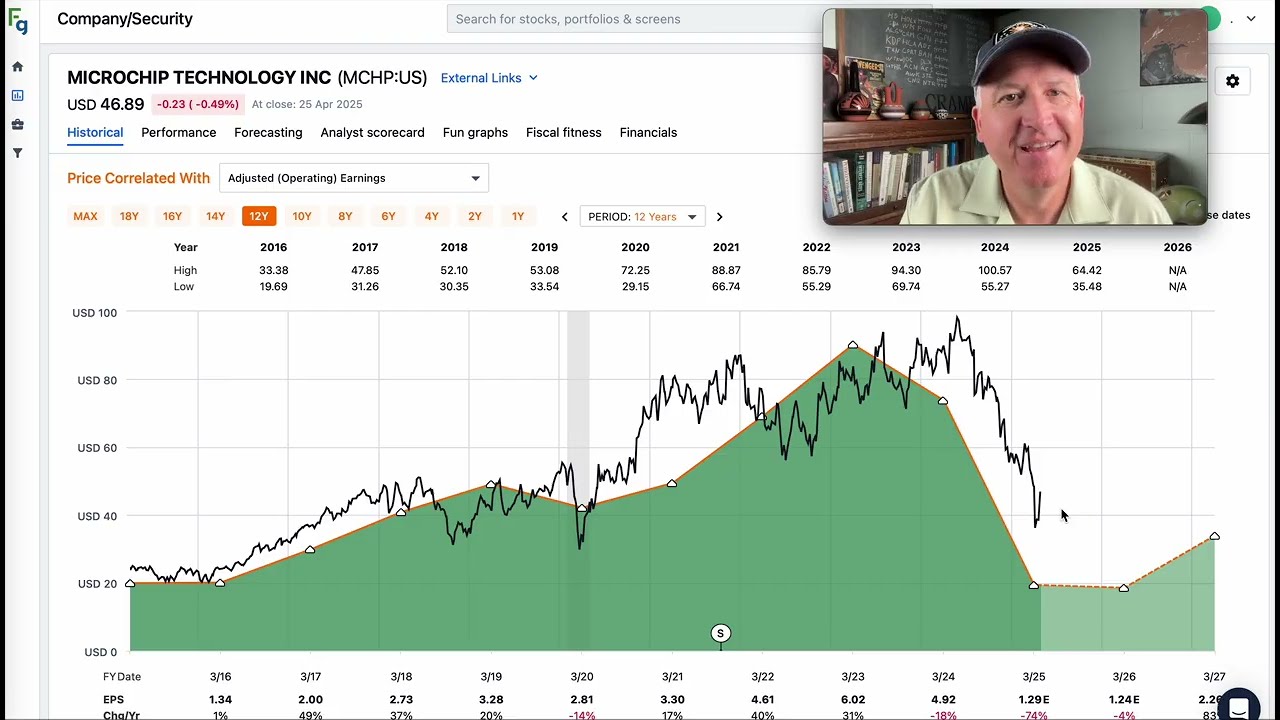
Task: Switch to the Forecasting tab
Action: pyautogui.click(x=268, y=133)
